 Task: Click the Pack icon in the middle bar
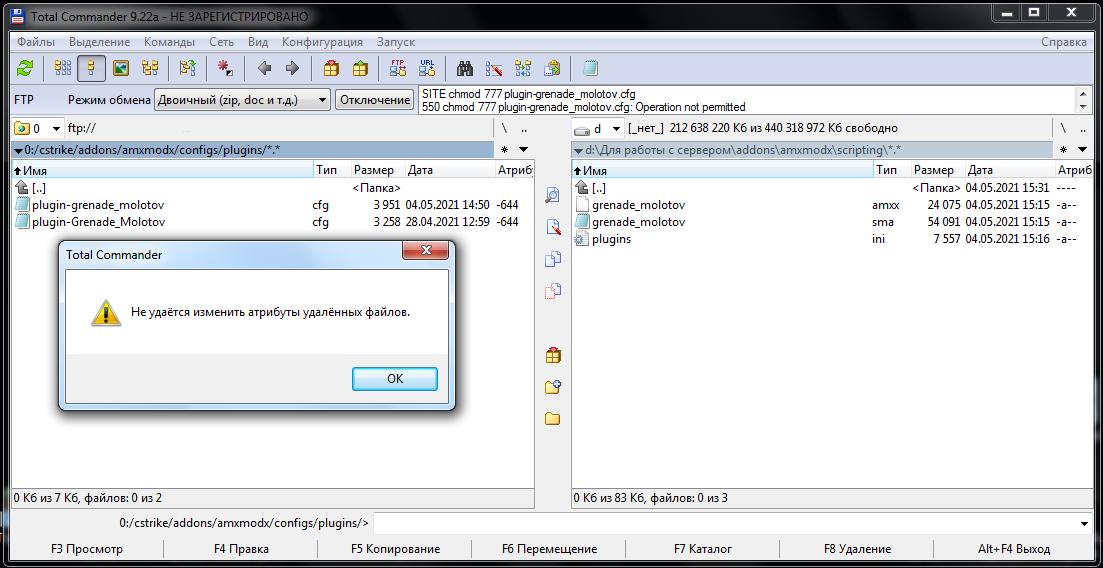click(553, 355)
